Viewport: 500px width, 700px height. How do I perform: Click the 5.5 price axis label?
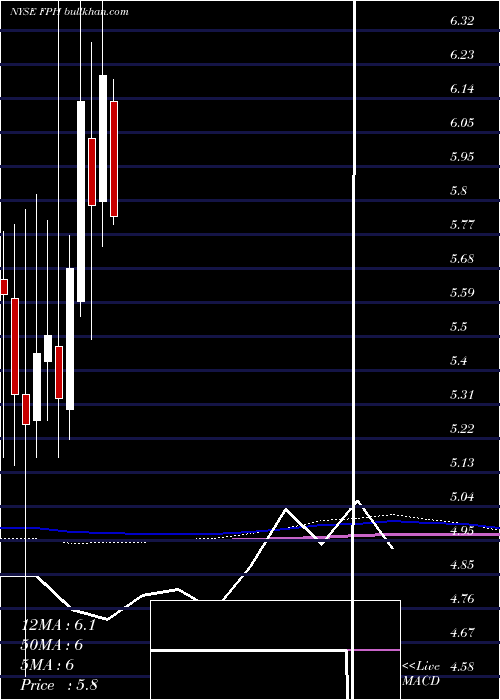[459, 326]
